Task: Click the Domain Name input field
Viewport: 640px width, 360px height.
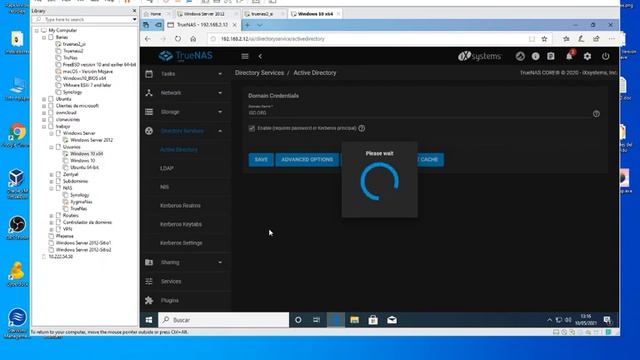Action: pyautogui.click(x=419, y=113)
